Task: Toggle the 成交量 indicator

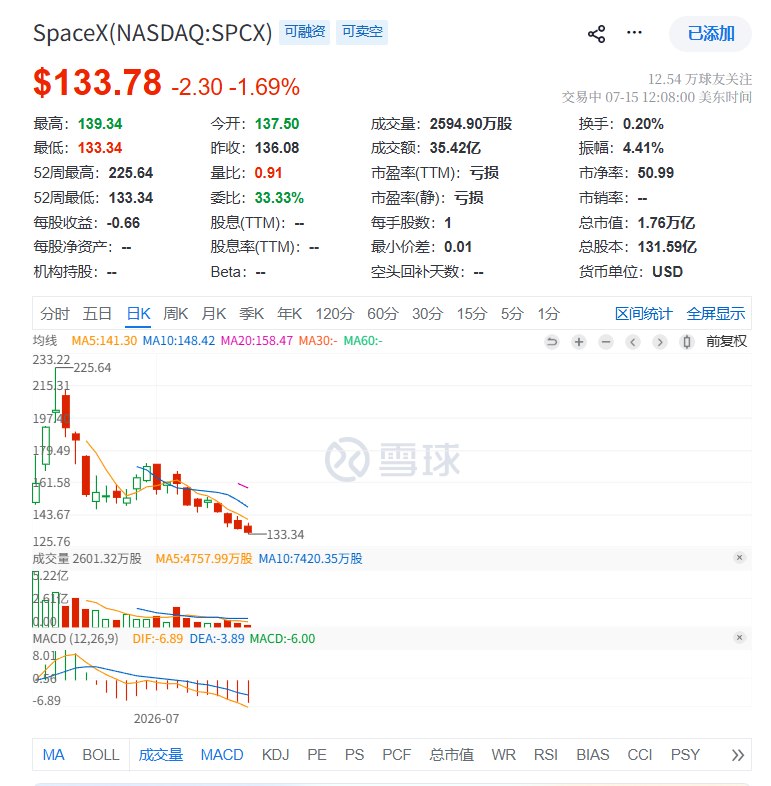Action: [x=160, y=754]
